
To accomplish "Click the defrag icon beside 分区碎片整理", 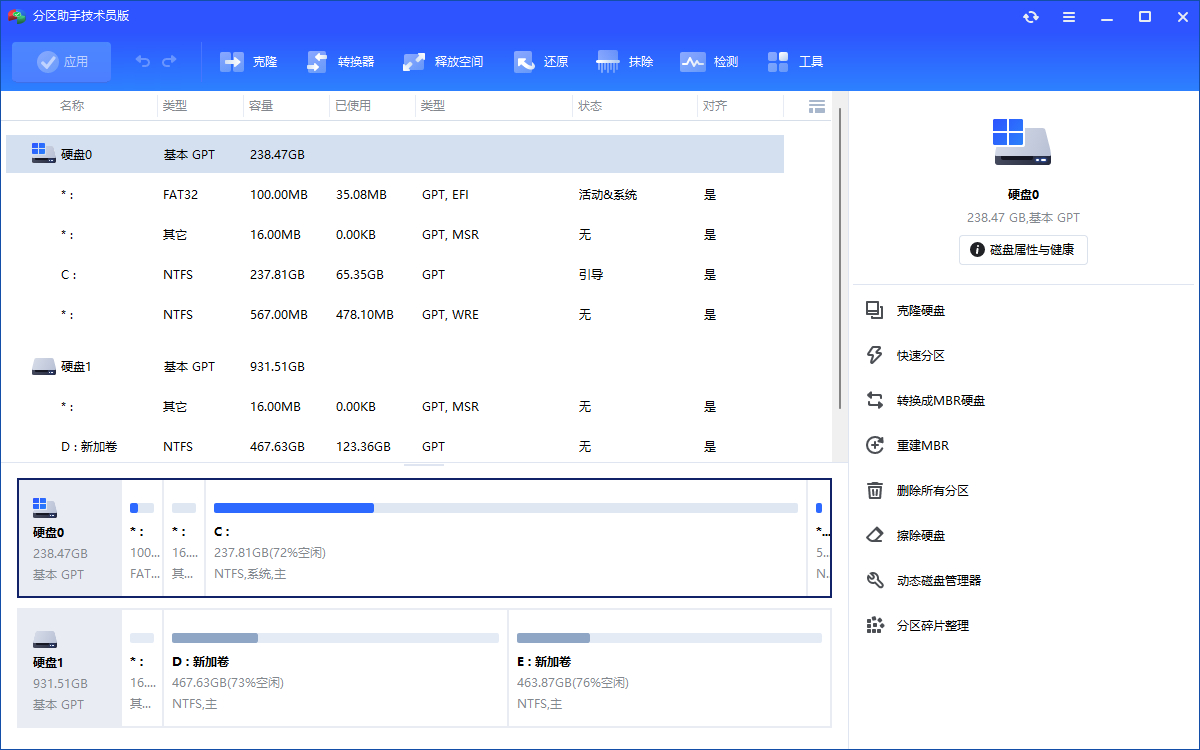I will pyautogui.click(x=875, y=626).
